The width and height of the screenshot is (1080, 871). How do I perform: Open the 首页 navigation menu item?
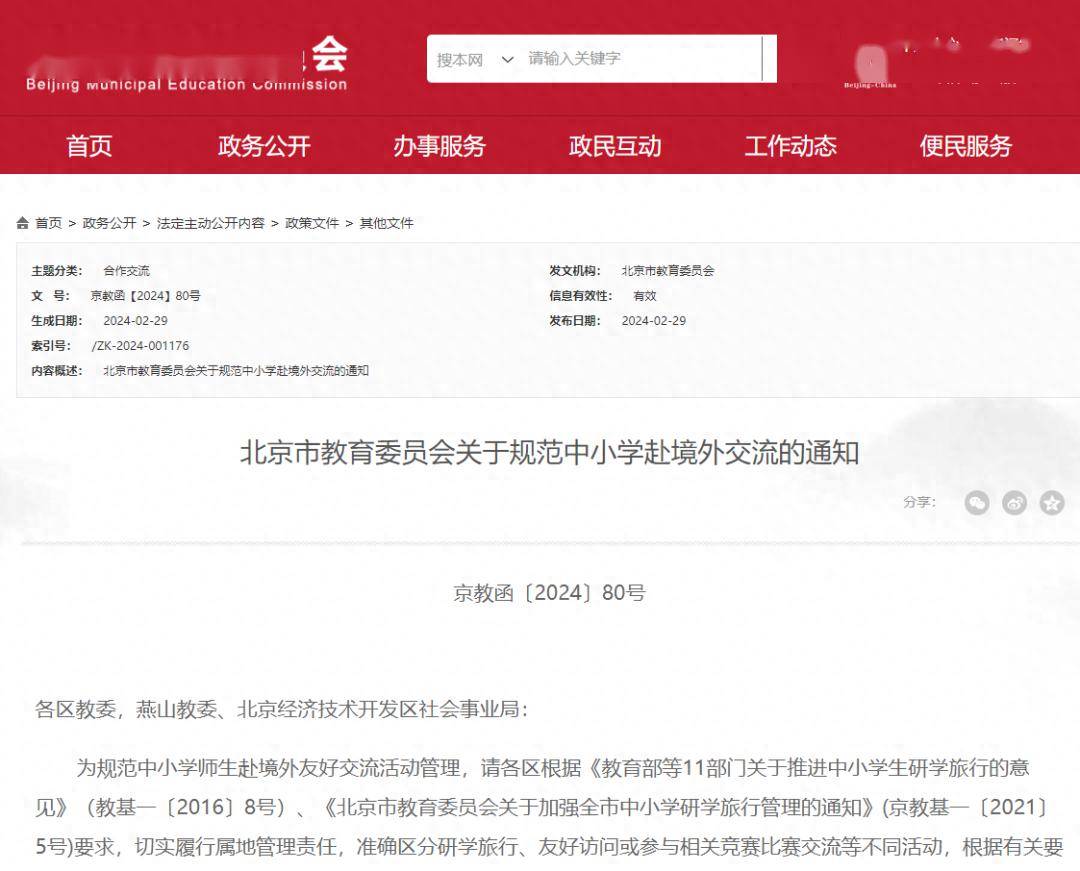coord(89,146)
